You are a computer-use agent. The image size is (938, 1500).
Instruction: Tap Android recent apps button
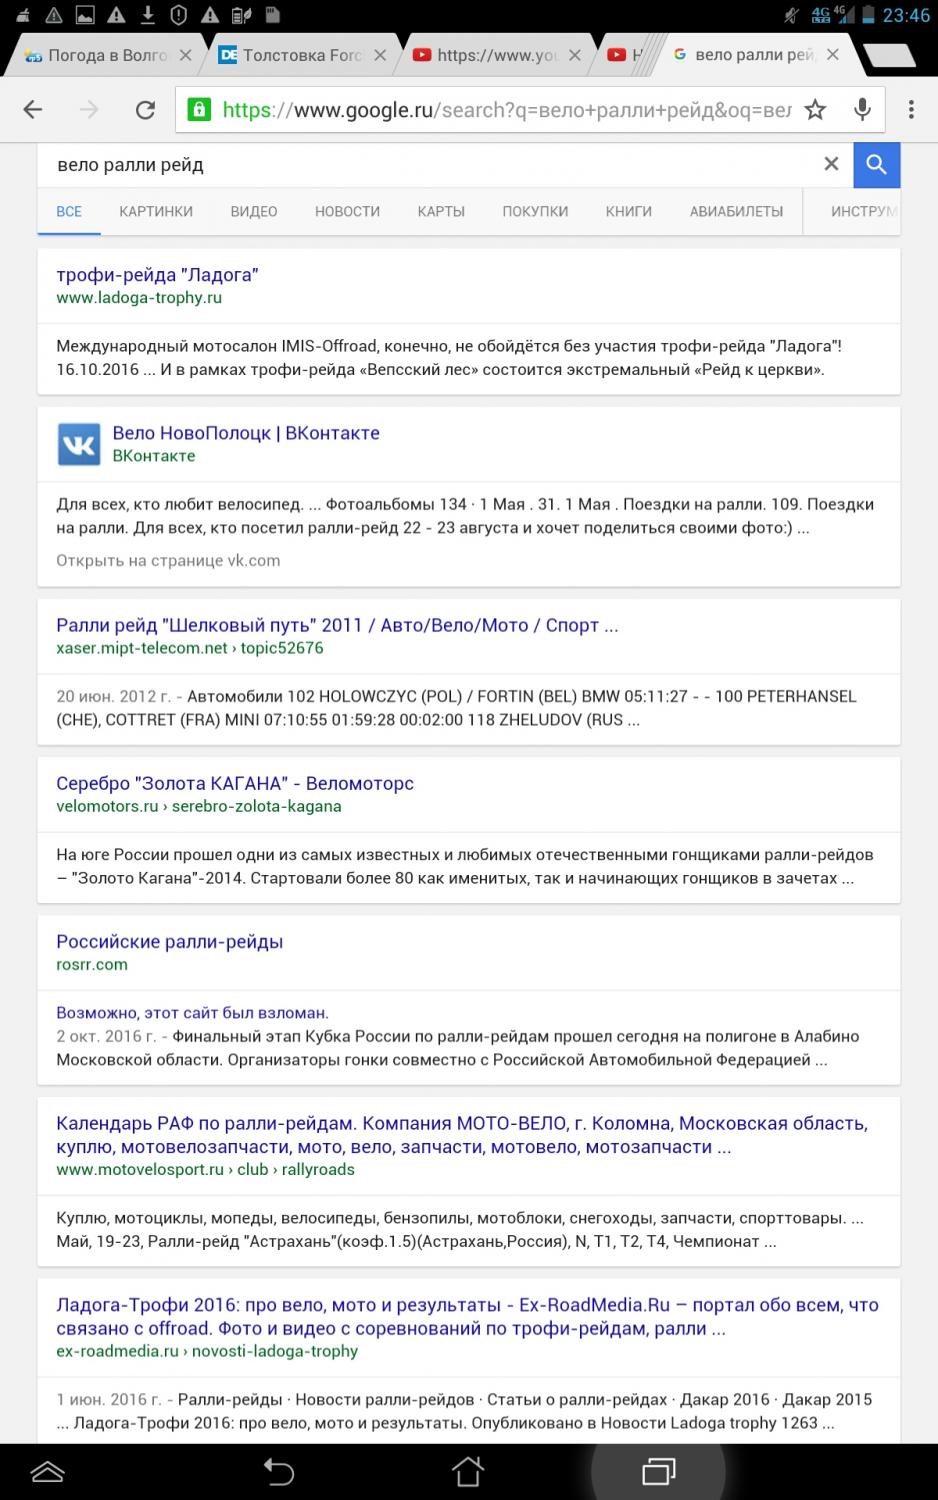click(658, 1471)
